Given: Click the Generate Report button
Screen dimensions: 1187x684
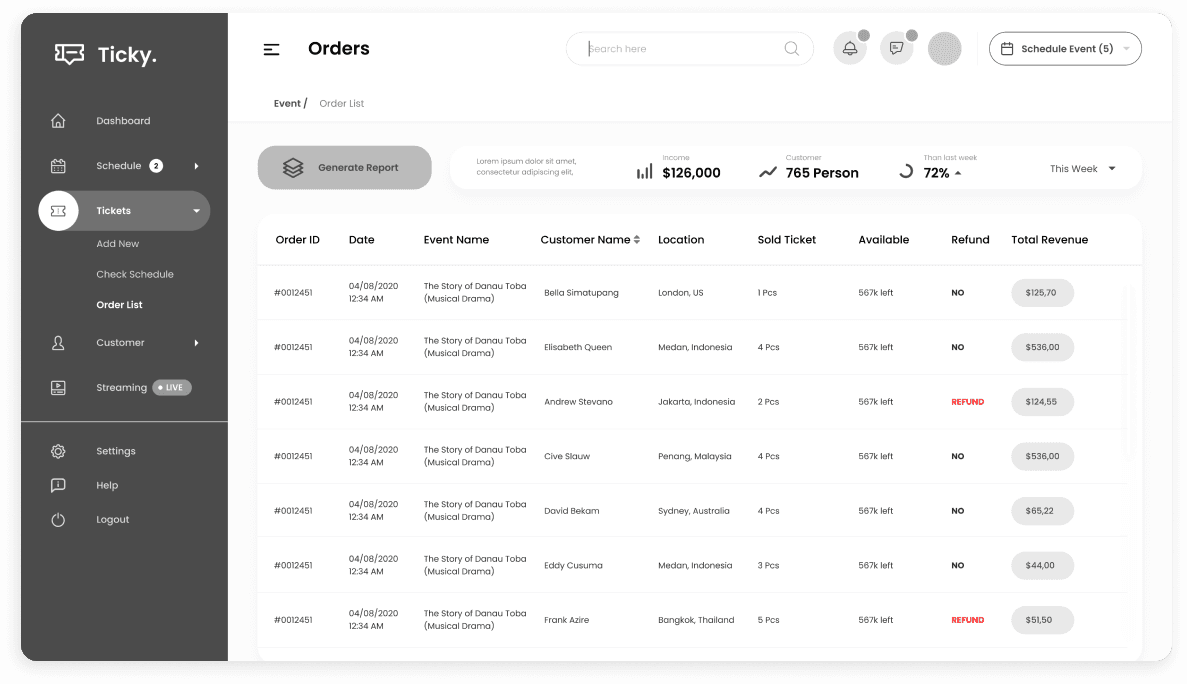Looking at the screenshot, I should [344, 167].
